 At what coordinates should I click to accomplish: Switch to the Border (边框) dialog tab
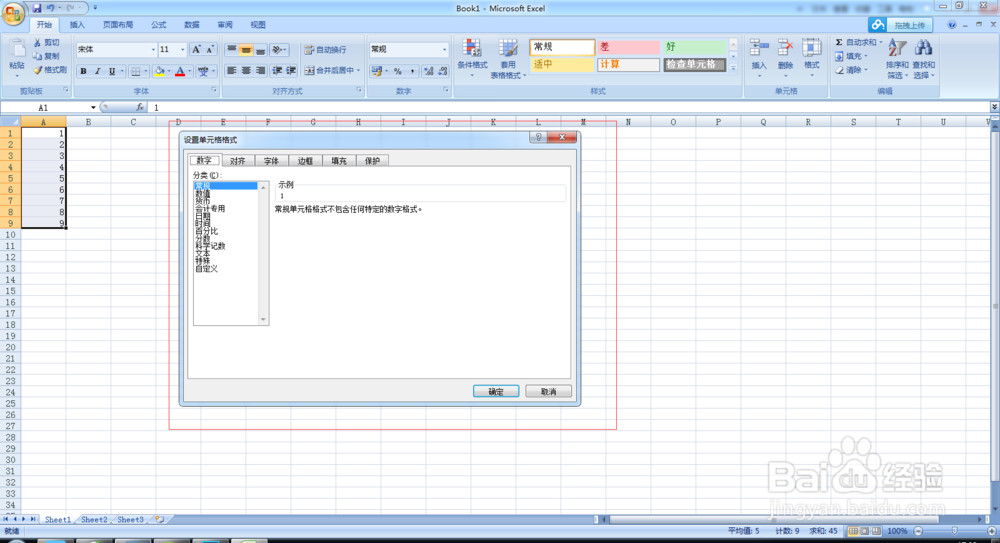pyautogui.click(x=305, y=161)
